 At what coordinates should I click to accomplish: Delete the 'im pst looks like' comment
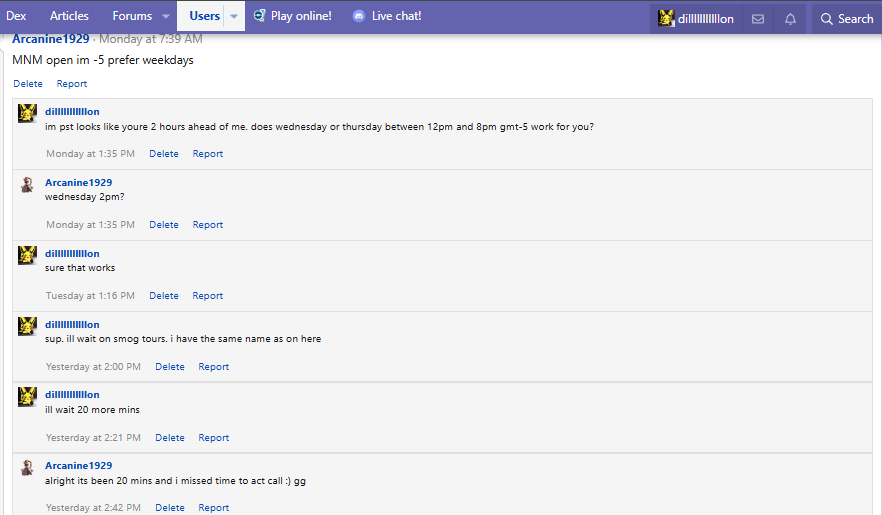click(x=164, y=153)
